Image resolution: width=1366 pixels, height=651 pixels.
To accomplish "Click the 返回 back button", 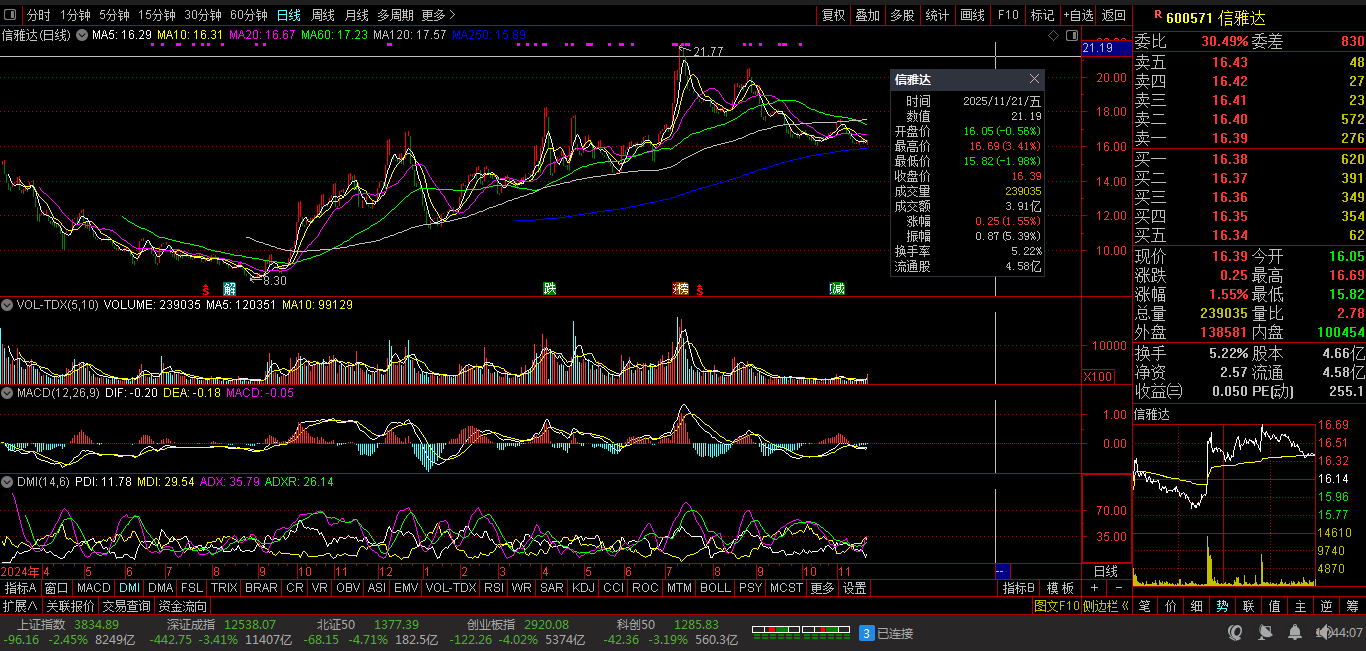I will click(x=1113, y=15).
